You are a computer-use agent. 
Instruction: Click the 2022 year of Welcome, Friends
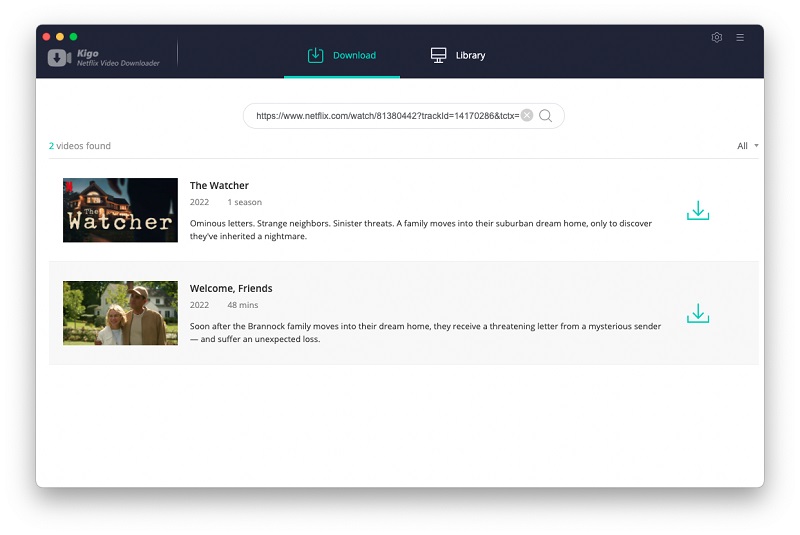(199, 305)
